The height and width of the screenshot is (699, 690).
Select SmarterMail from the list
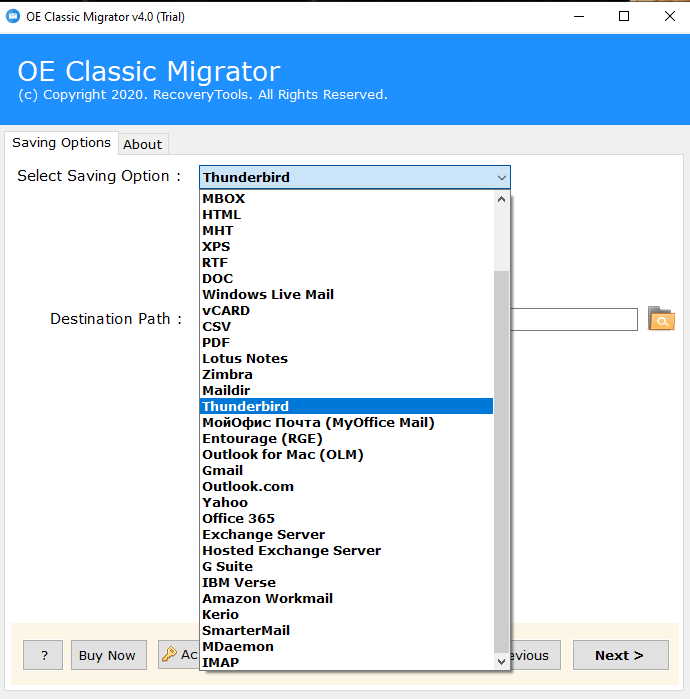coord(347,631)
